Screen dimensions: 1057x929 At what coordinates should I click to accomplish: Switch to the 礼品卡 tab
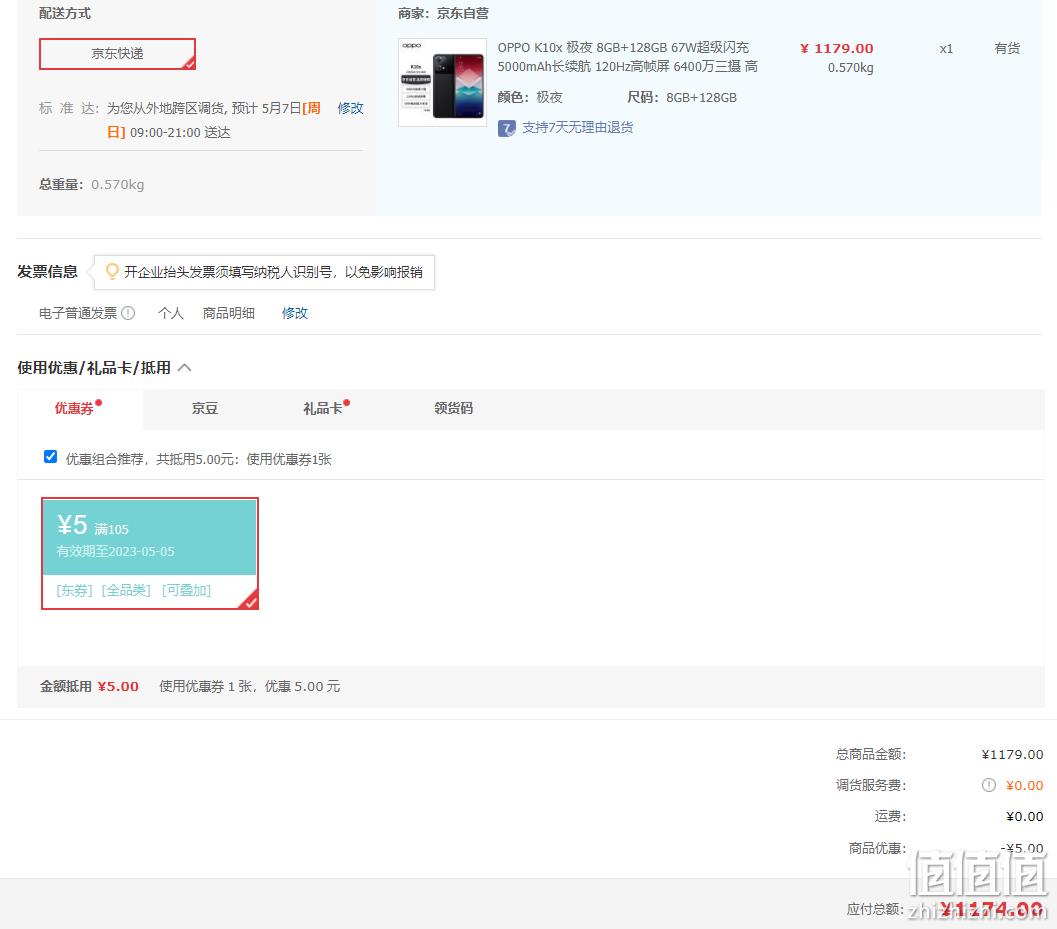(x=326, y=408)
